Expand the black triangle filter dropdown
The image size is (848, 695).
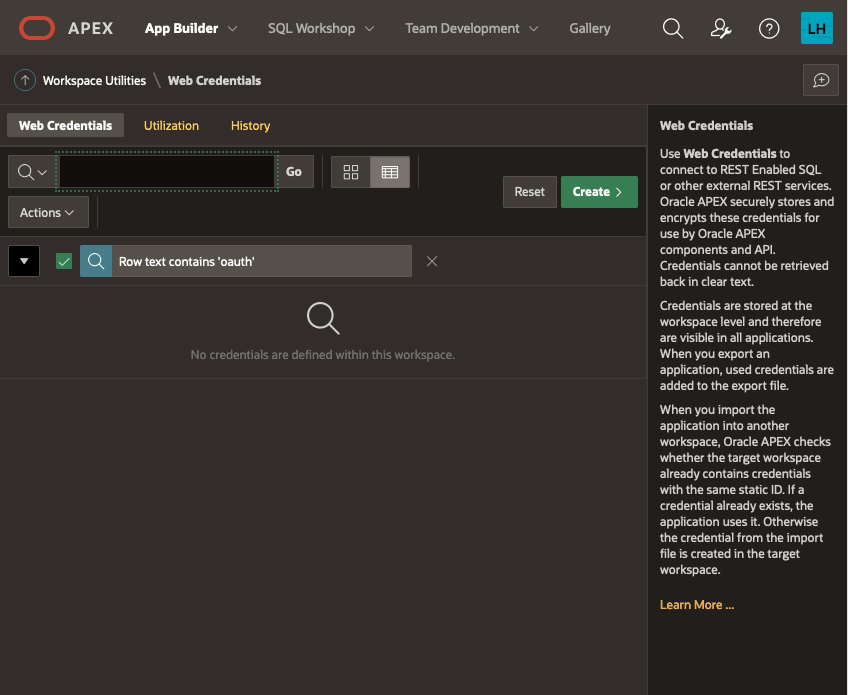(22, 260)
